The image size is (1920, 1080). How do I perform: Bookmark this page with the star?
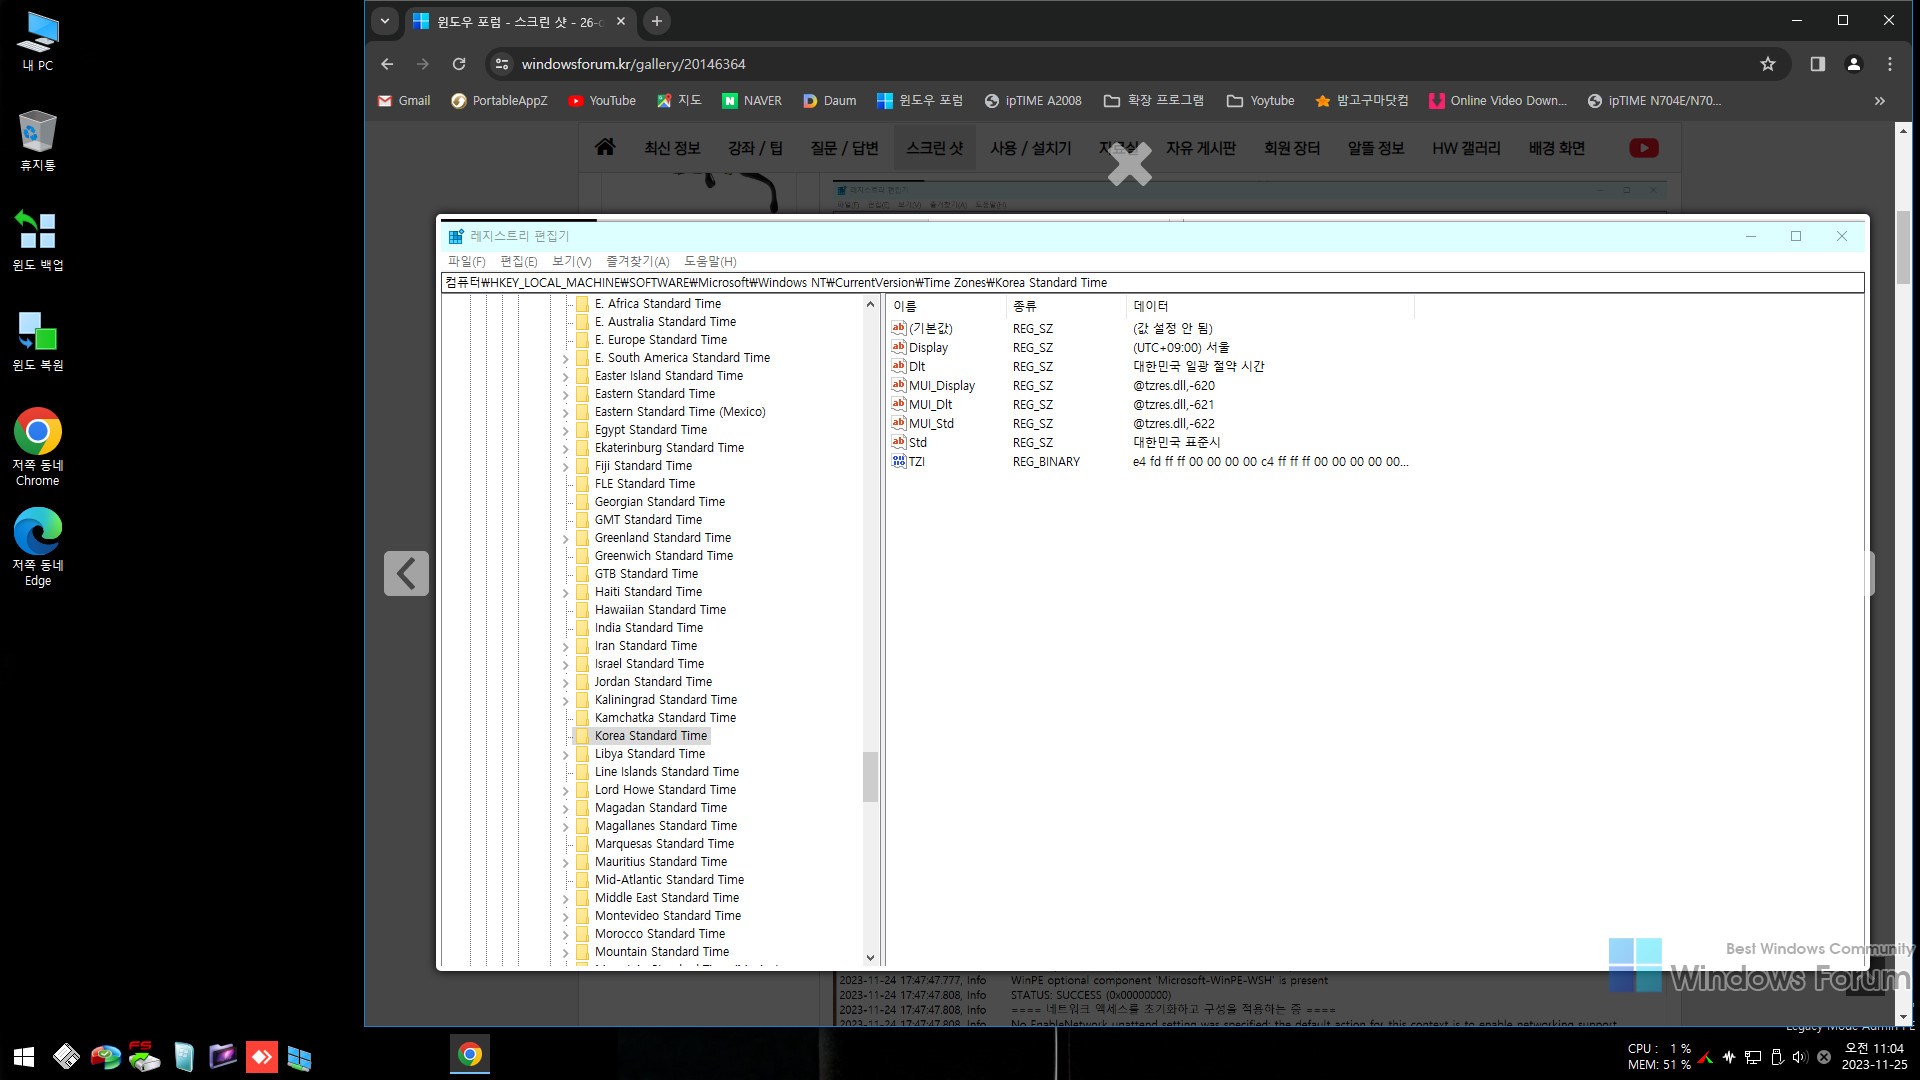pyautogui.click(x=1768, y=64)
